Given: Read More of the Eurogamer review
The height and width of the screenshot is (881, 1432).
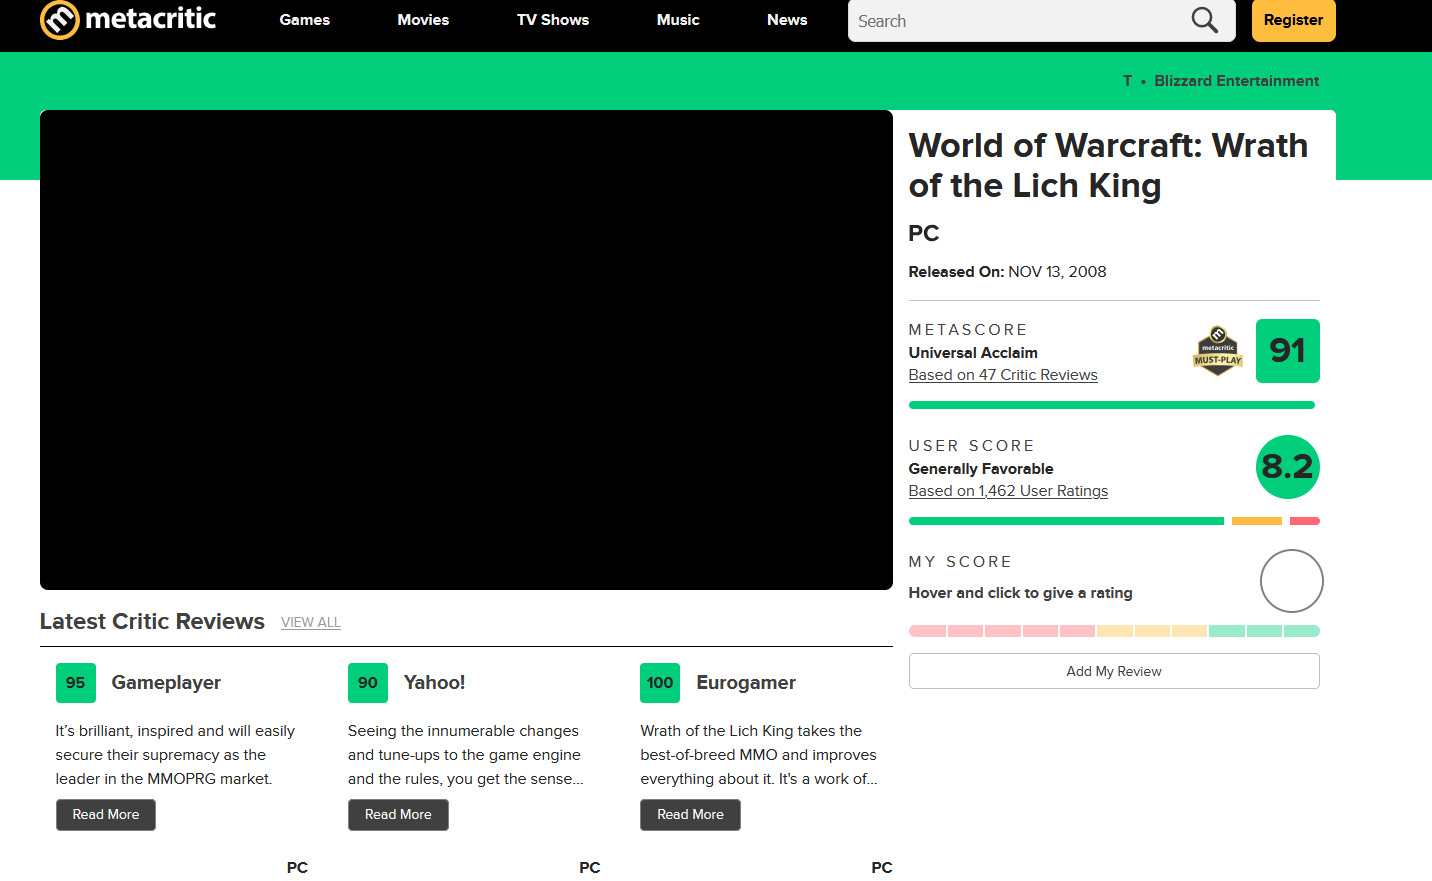Looking at the screenshot, I should [x=690, y=815].
